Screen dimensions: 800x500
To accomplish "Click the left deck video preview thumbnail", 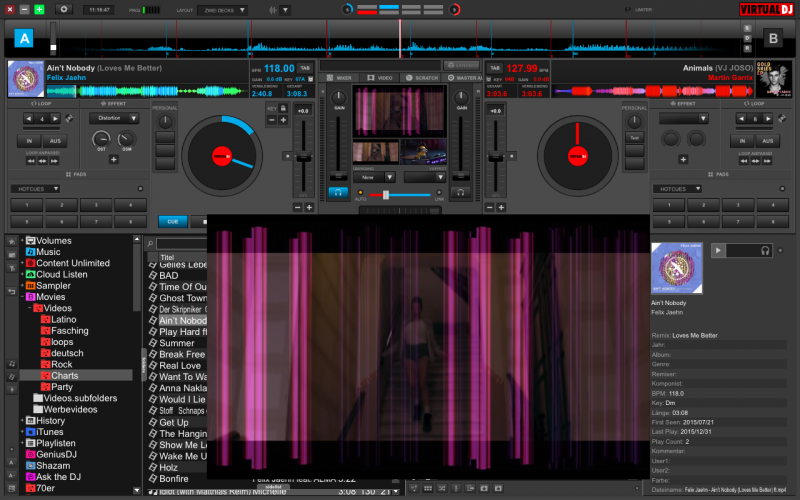I will pos(376,152).
